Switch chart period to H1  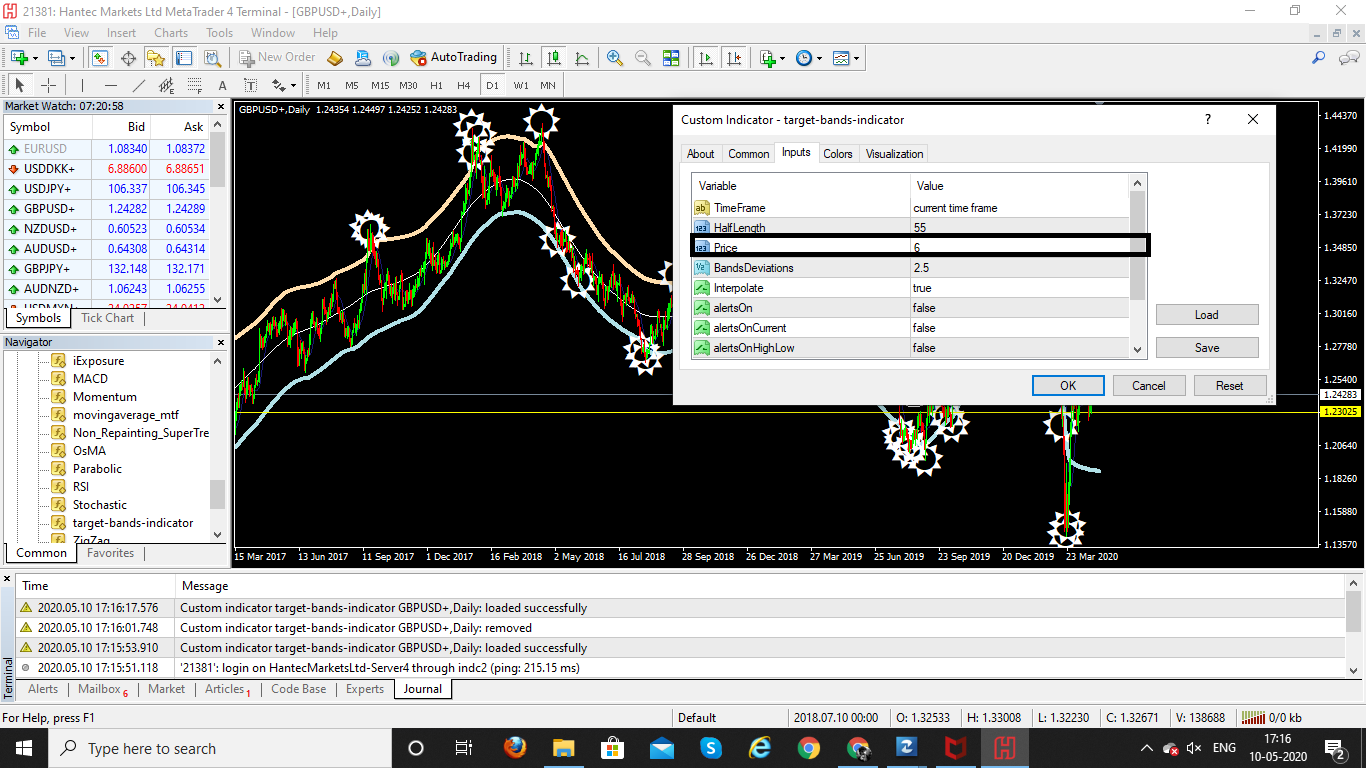click(x=436, y=85)
